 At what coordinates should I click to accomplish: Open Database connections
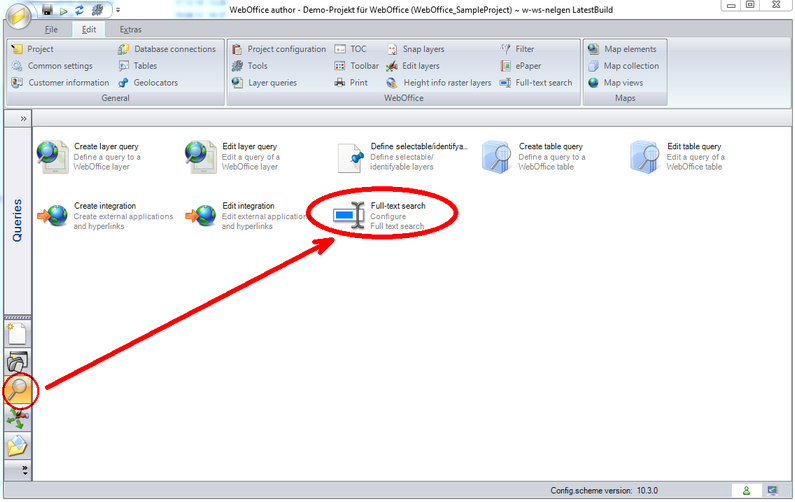(x=167, y=49)
